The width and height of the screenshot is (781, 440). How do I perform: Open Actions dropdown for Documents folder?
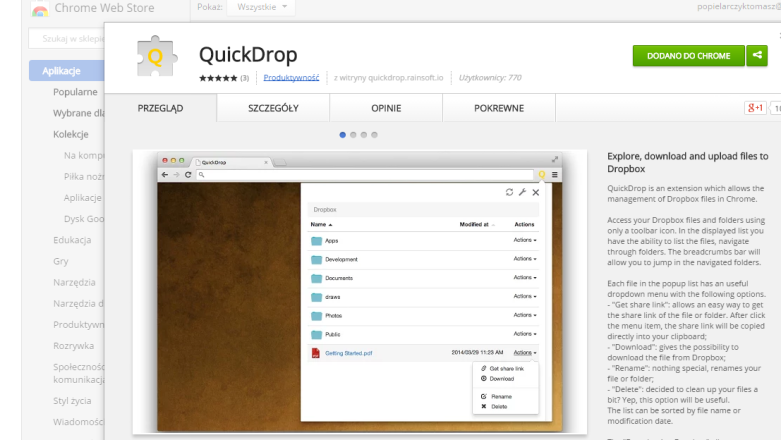click(525, 278)
